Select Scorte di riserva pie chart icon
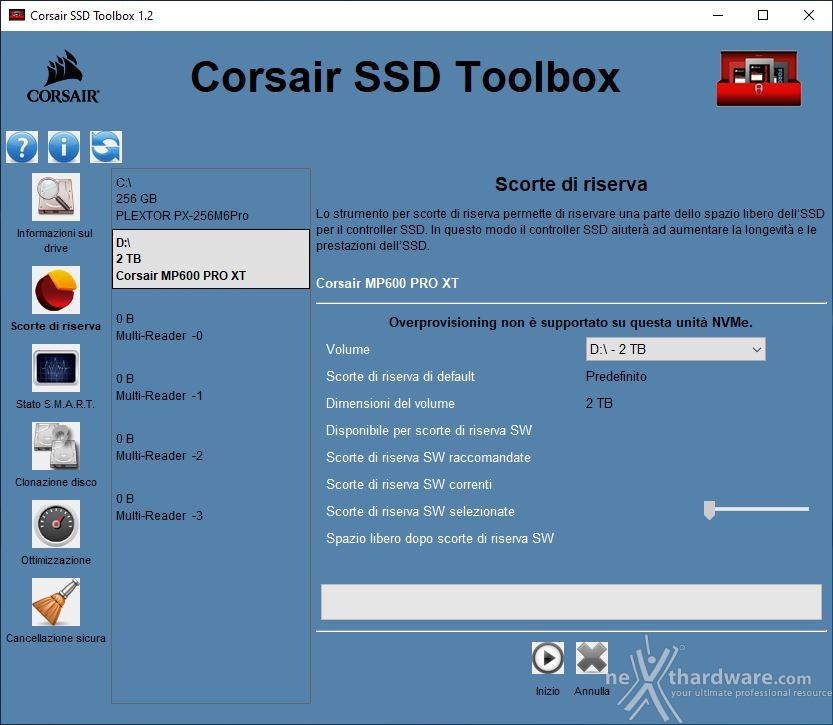 (56, 290)
